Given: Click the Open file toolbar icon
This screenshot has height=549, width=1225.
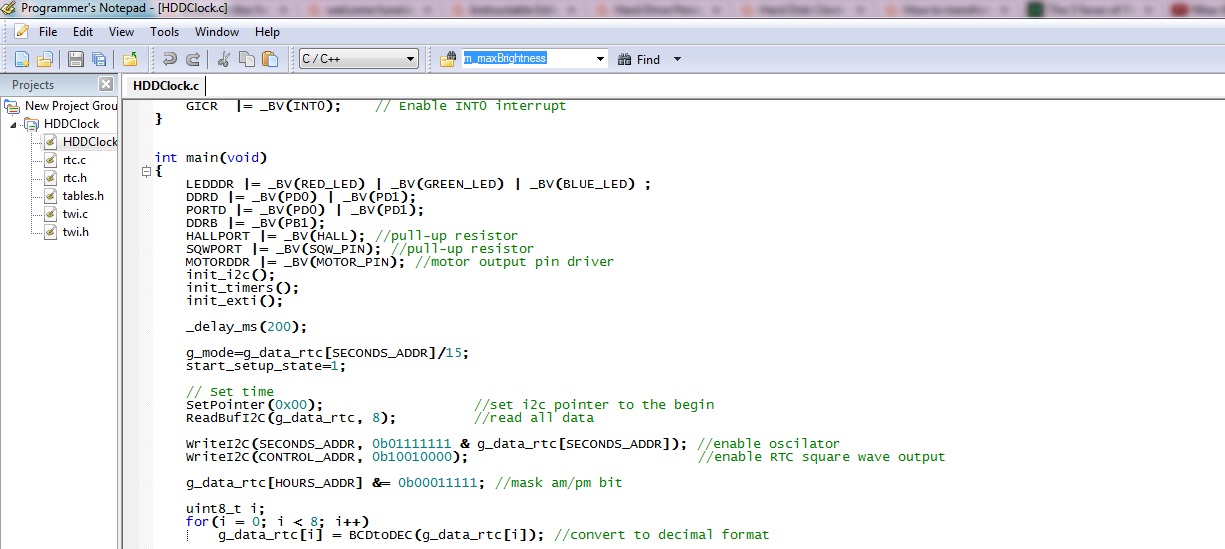Looking at the screenshot, I should (x=44, y=59).
